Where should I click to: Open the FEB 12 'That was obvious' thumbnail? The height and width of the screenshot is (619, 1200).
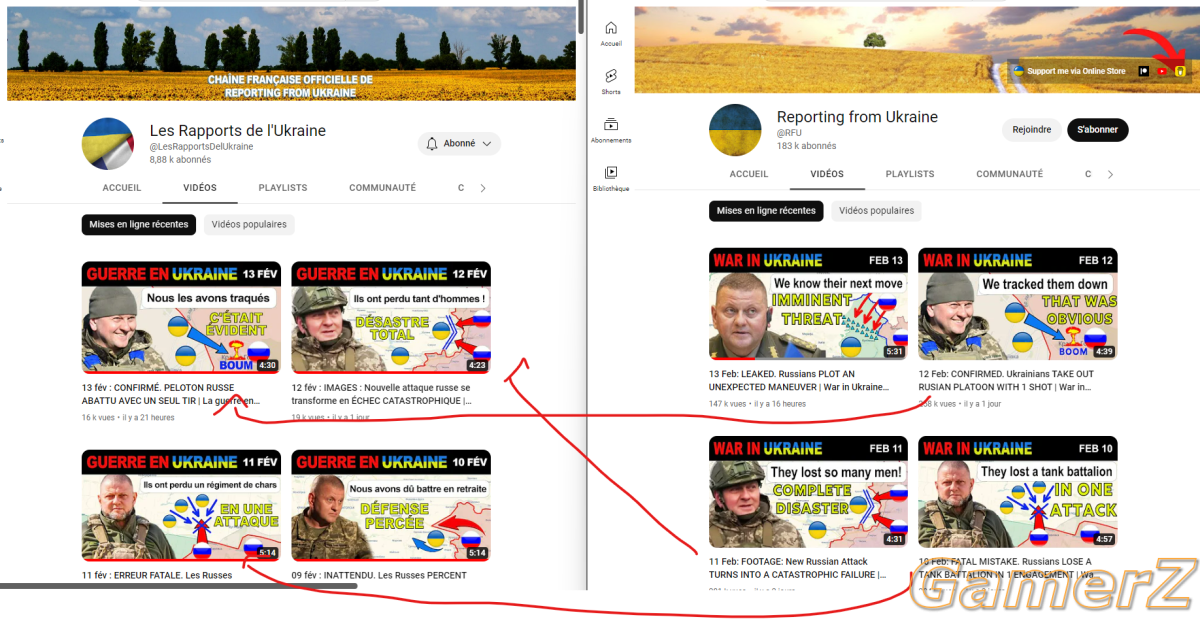tap(1018, 304)
